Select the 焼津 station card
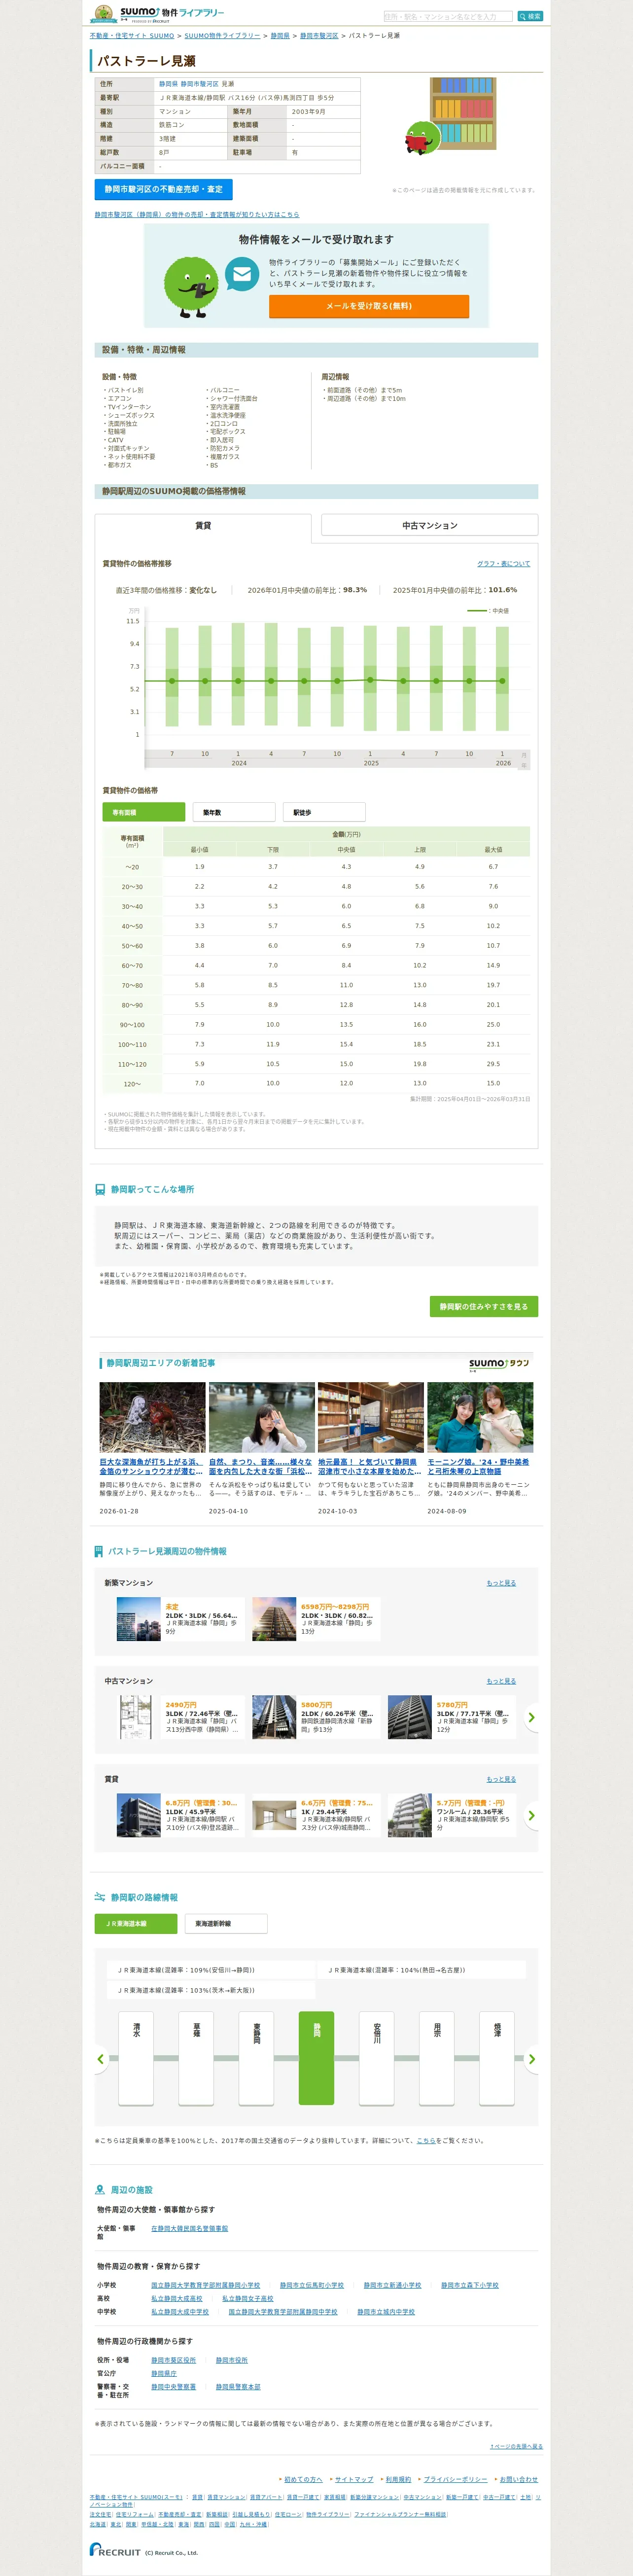Viewport: 633px width, 2576px height. [x=497, y=2058]
